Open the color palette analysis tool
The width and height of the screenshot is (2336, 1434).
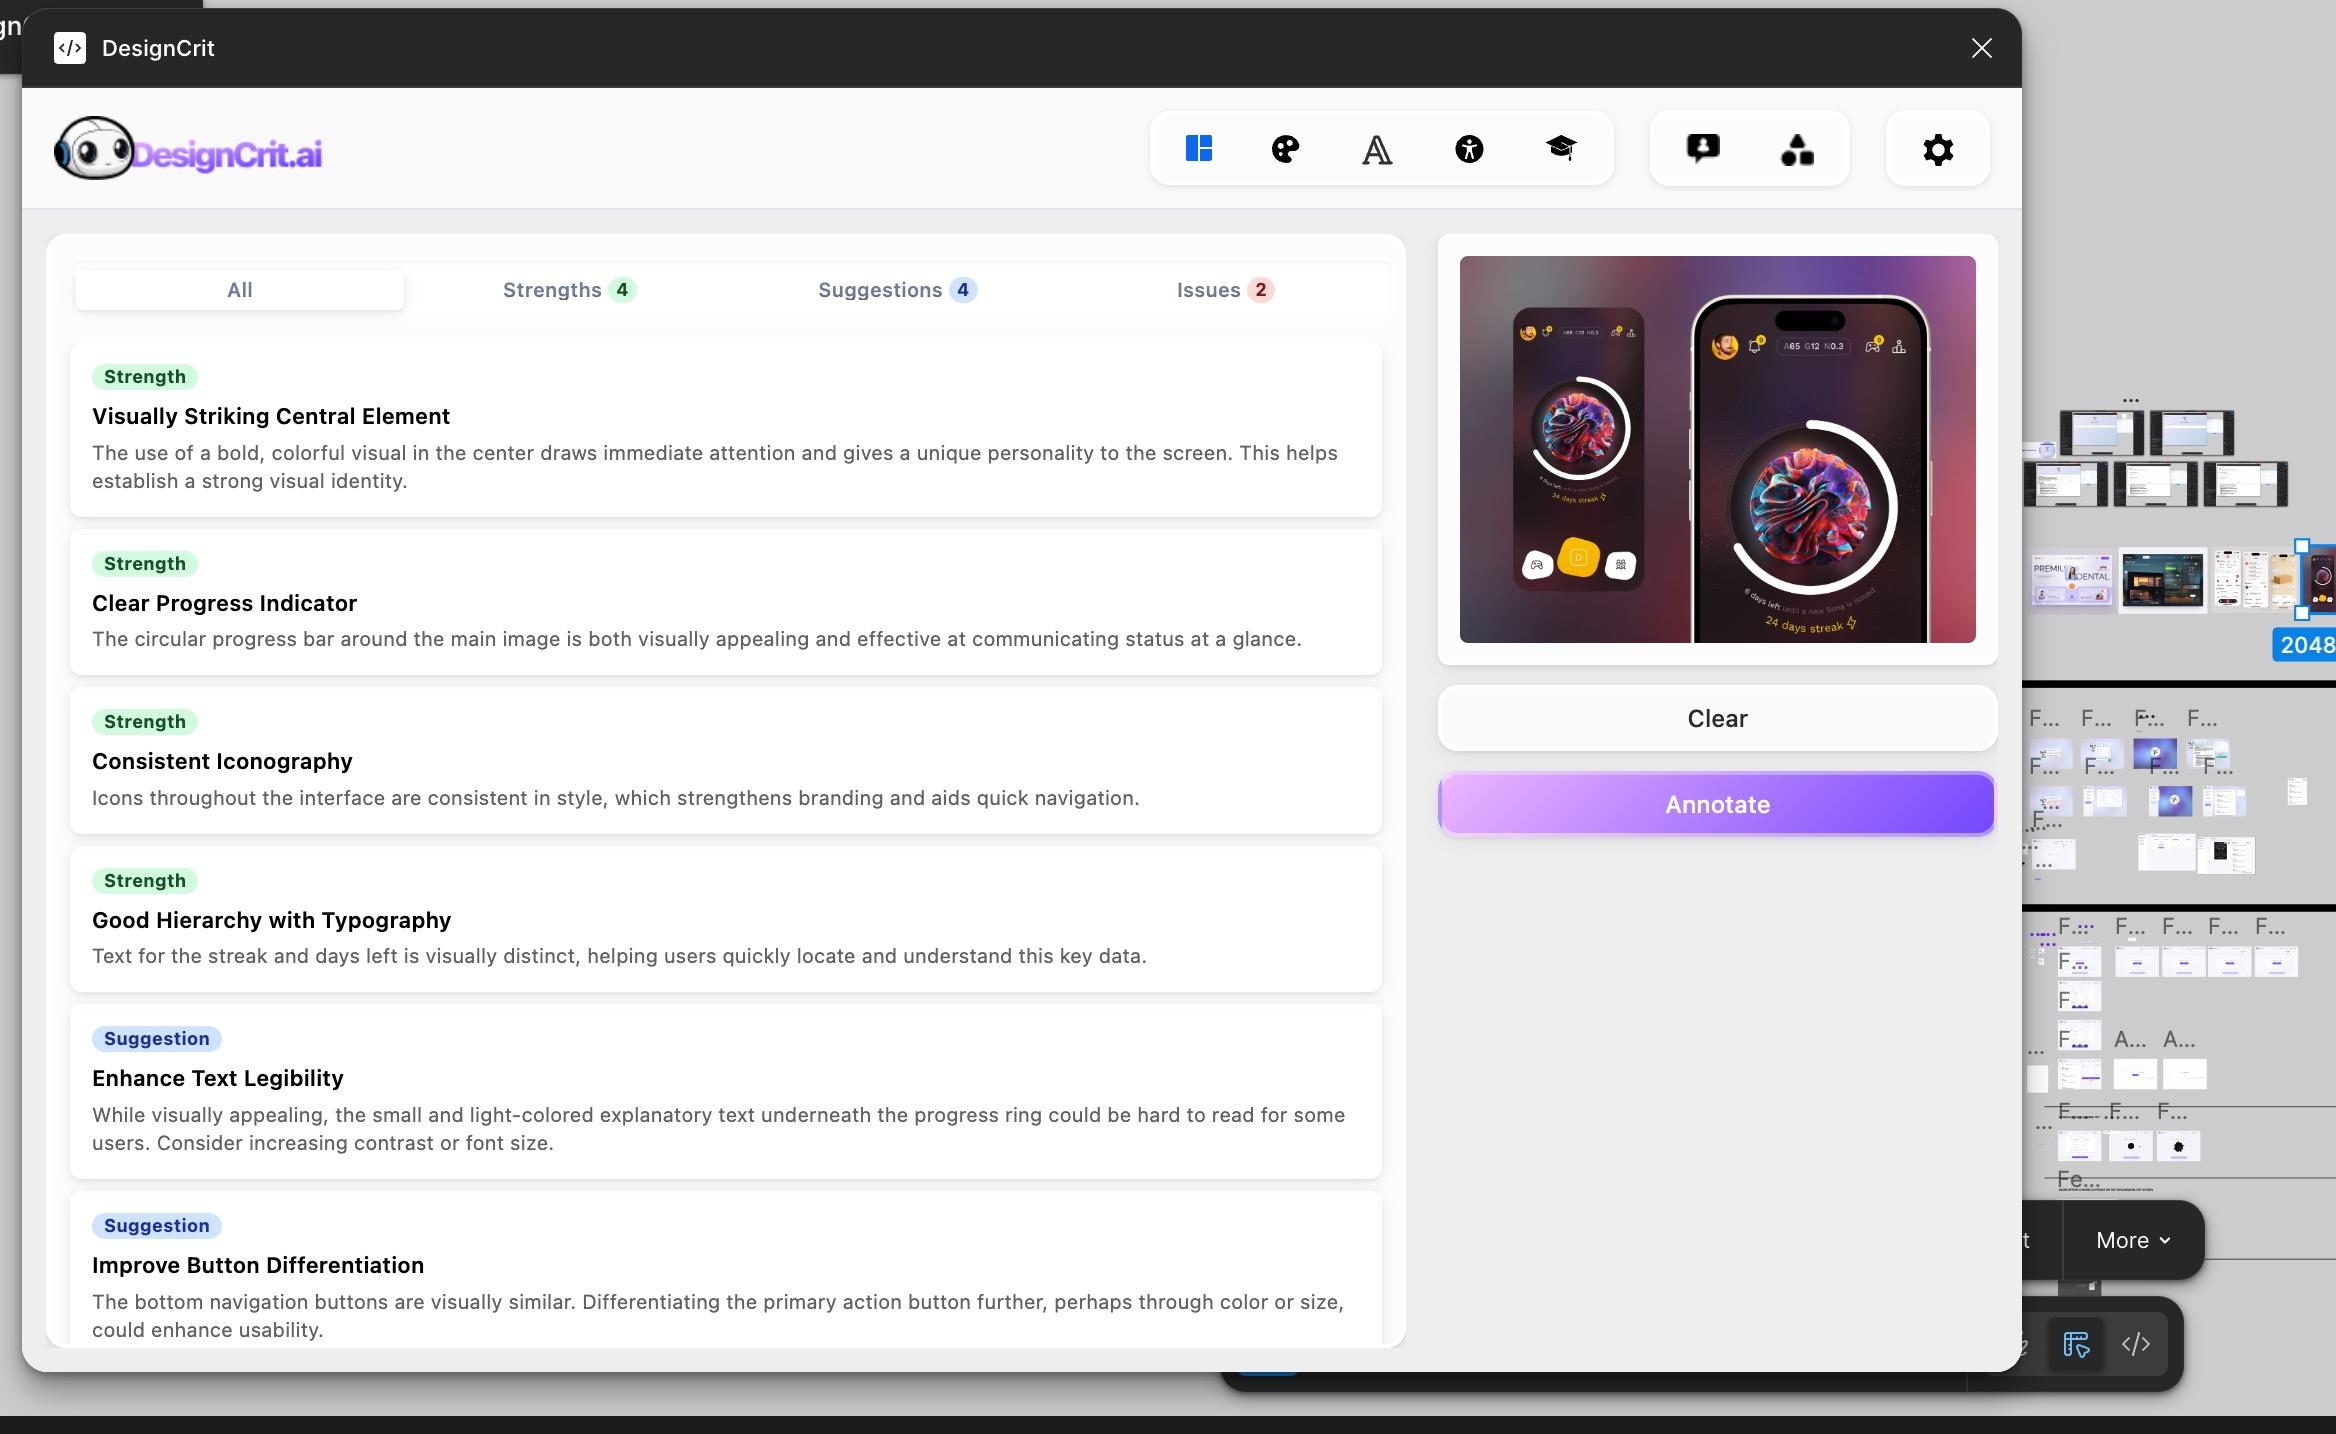pyautogui.click(x=1285, y=149)
